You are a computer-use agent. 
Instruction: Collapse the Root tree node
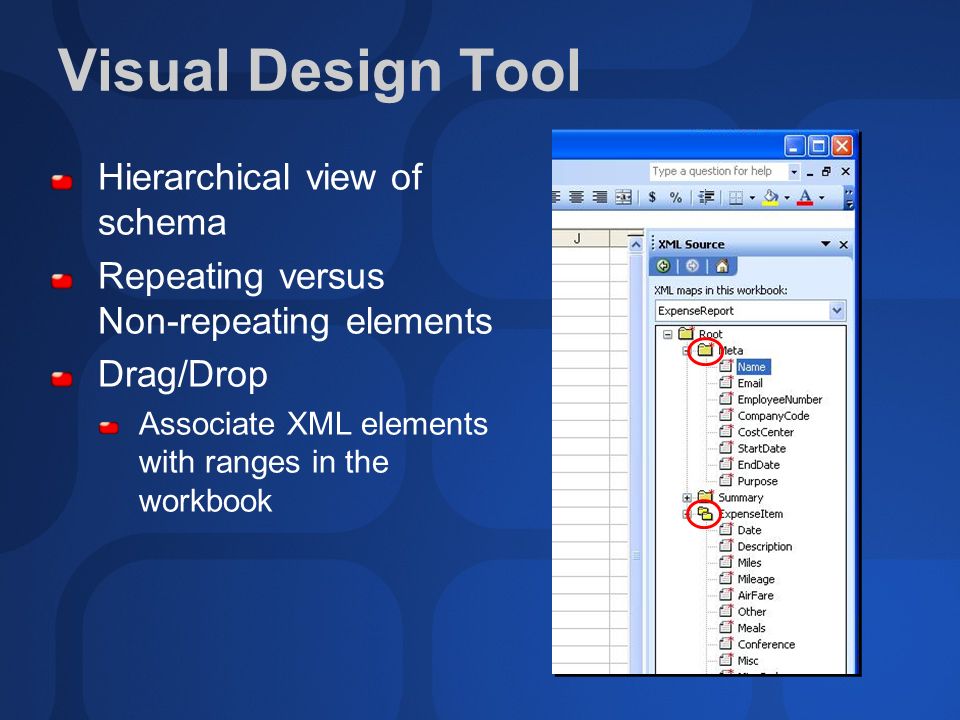pos(668,334)
